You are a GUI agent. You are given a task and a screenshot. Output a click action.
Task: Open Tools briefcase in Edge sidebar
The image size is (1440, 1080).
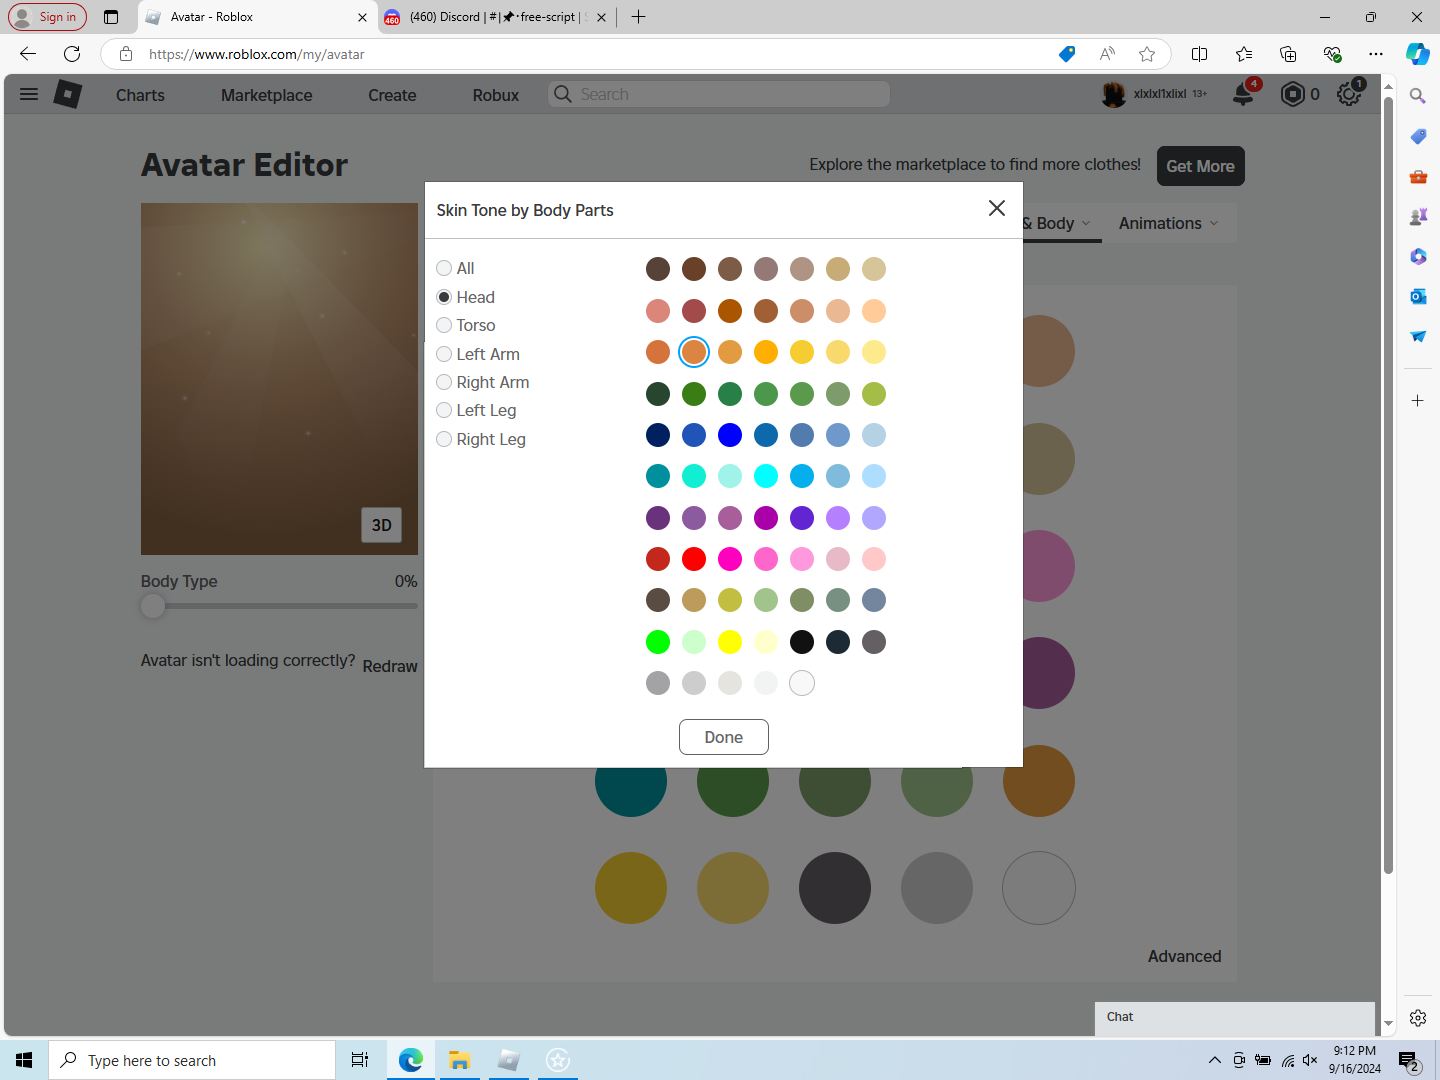point(1418,177)
